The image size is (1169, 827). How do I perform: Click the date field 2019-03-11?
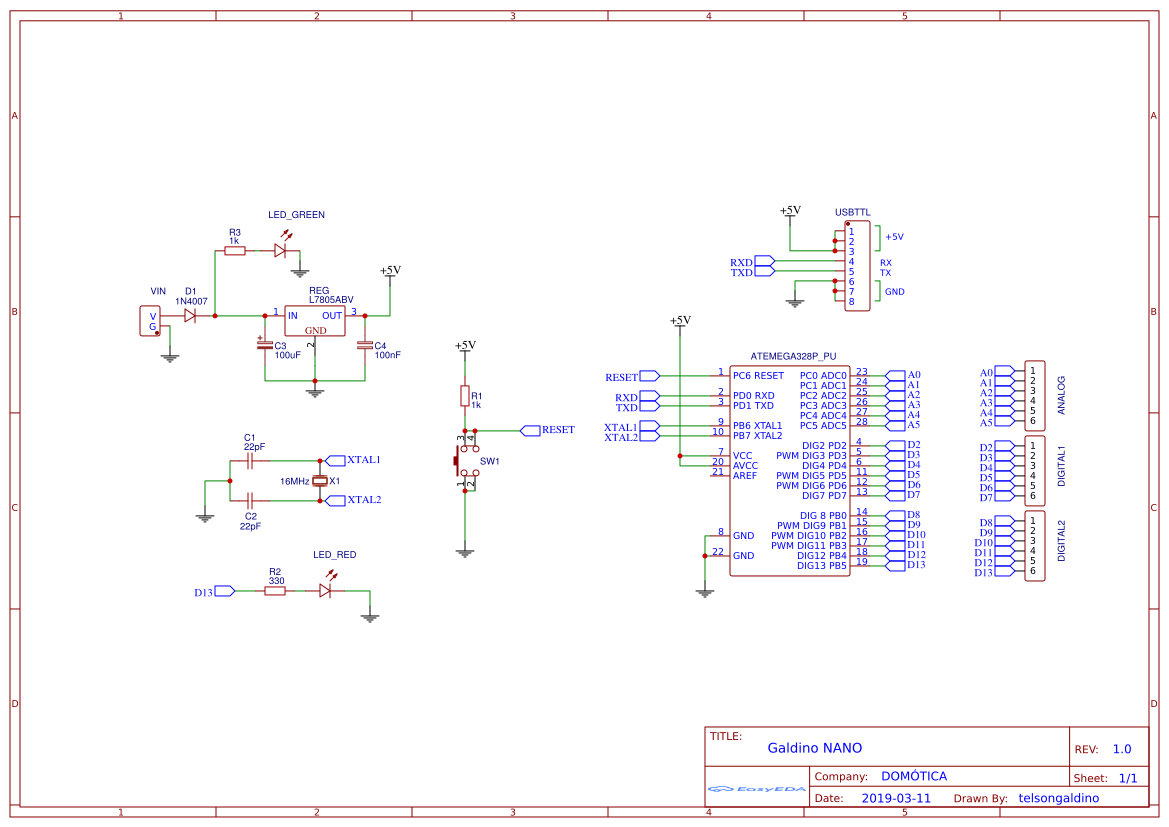(x=896, y=798)
